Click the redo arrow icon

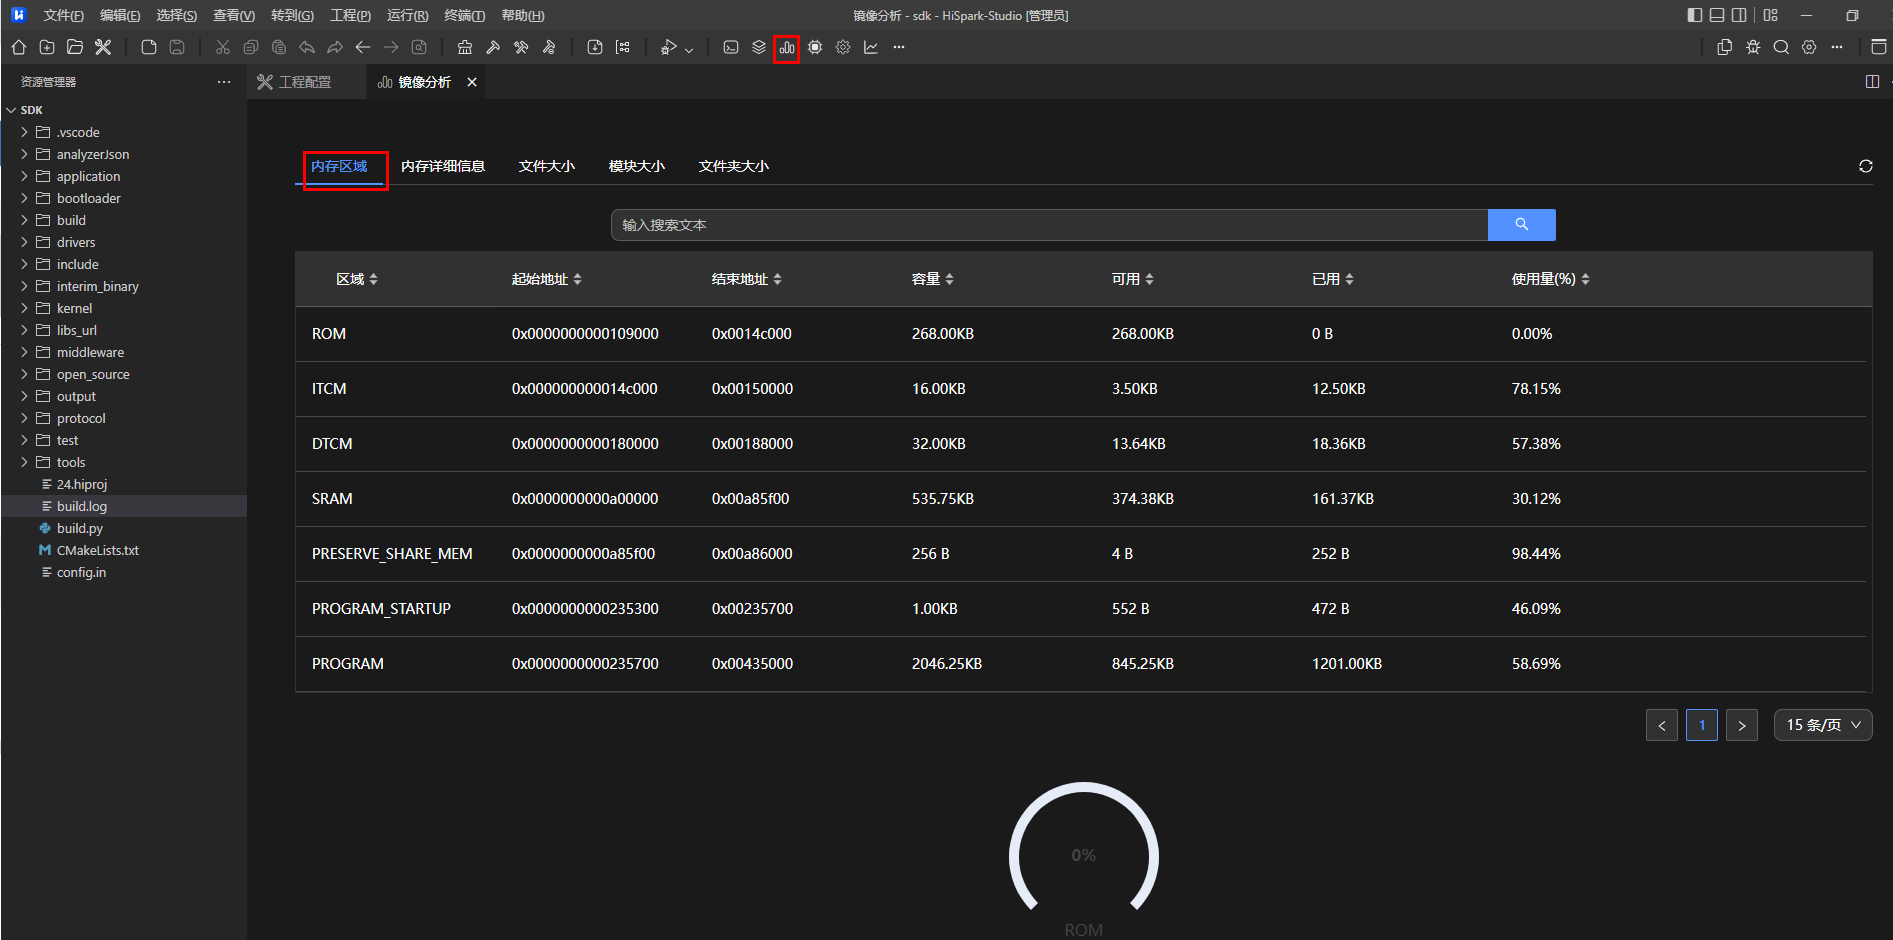335,47
